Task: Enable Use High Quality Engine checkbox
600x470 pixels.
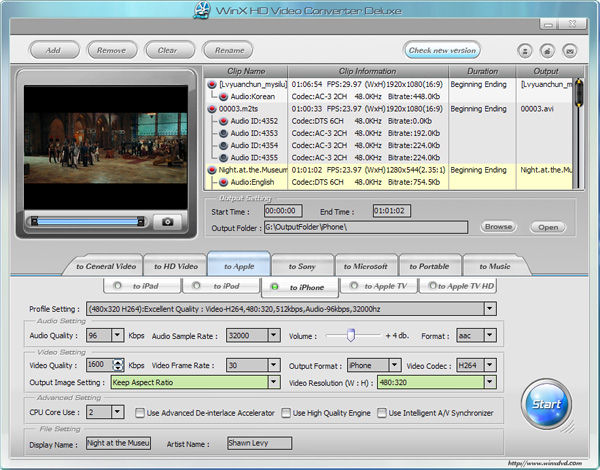Action: click(x=286, y=413)
